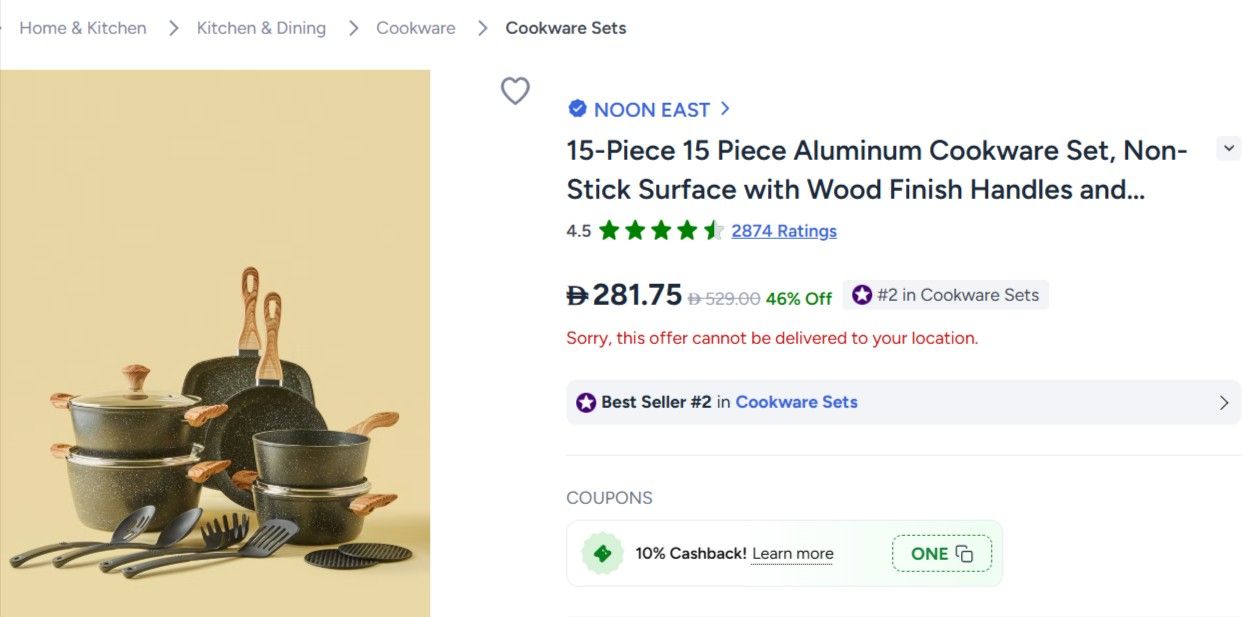Click the copy icon next to ONE coupon
This screenshot has width=1243, height=617.
point(964,554)
